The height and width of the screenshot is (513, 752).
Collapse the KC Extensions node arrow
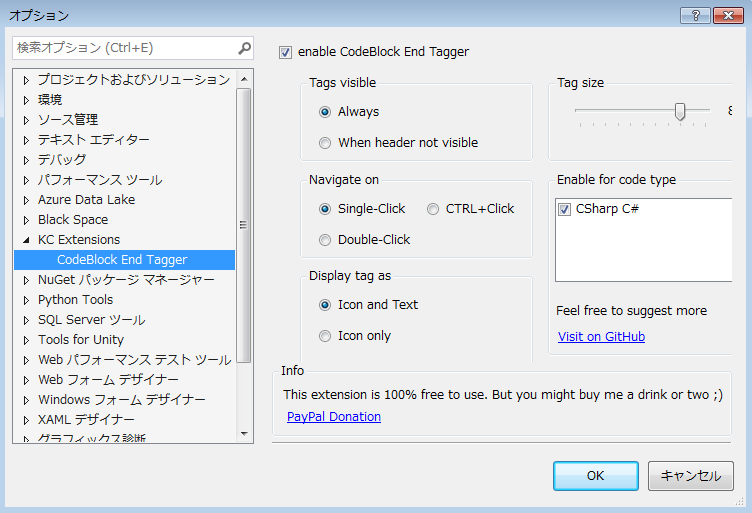26,240
